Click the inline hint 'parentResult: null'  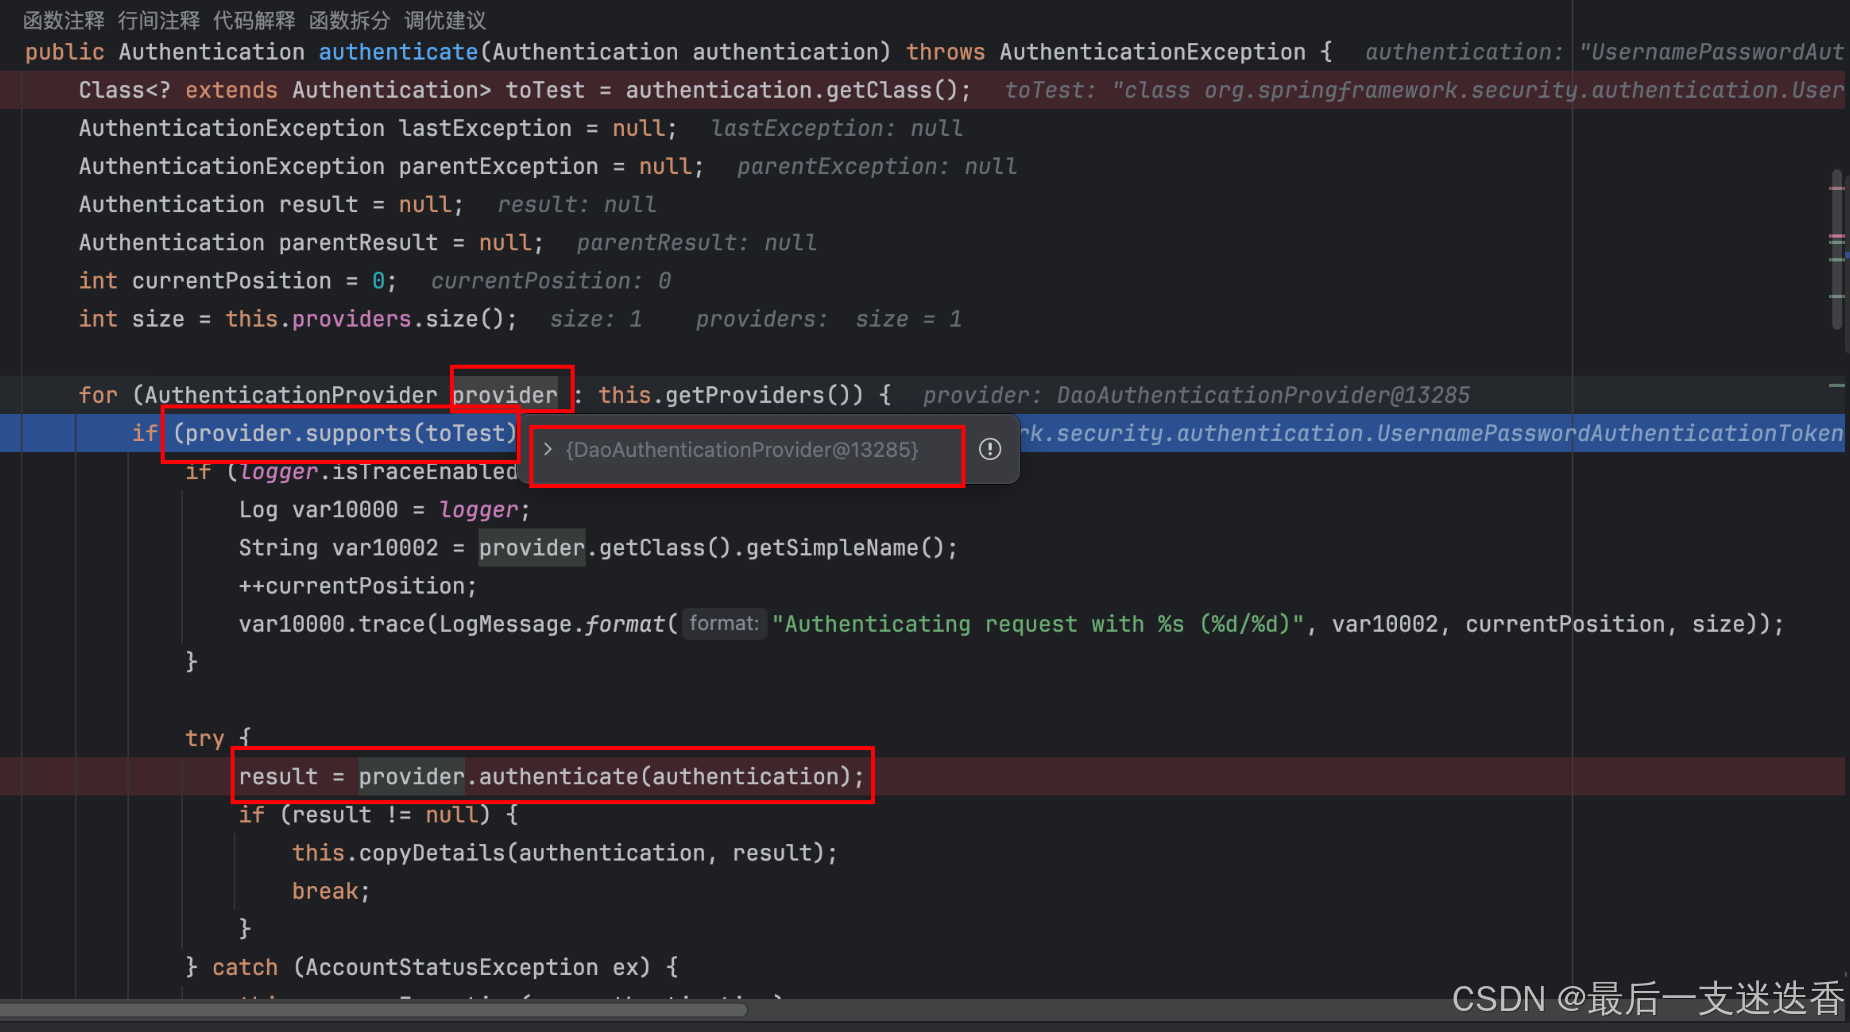tap(697, 242)
